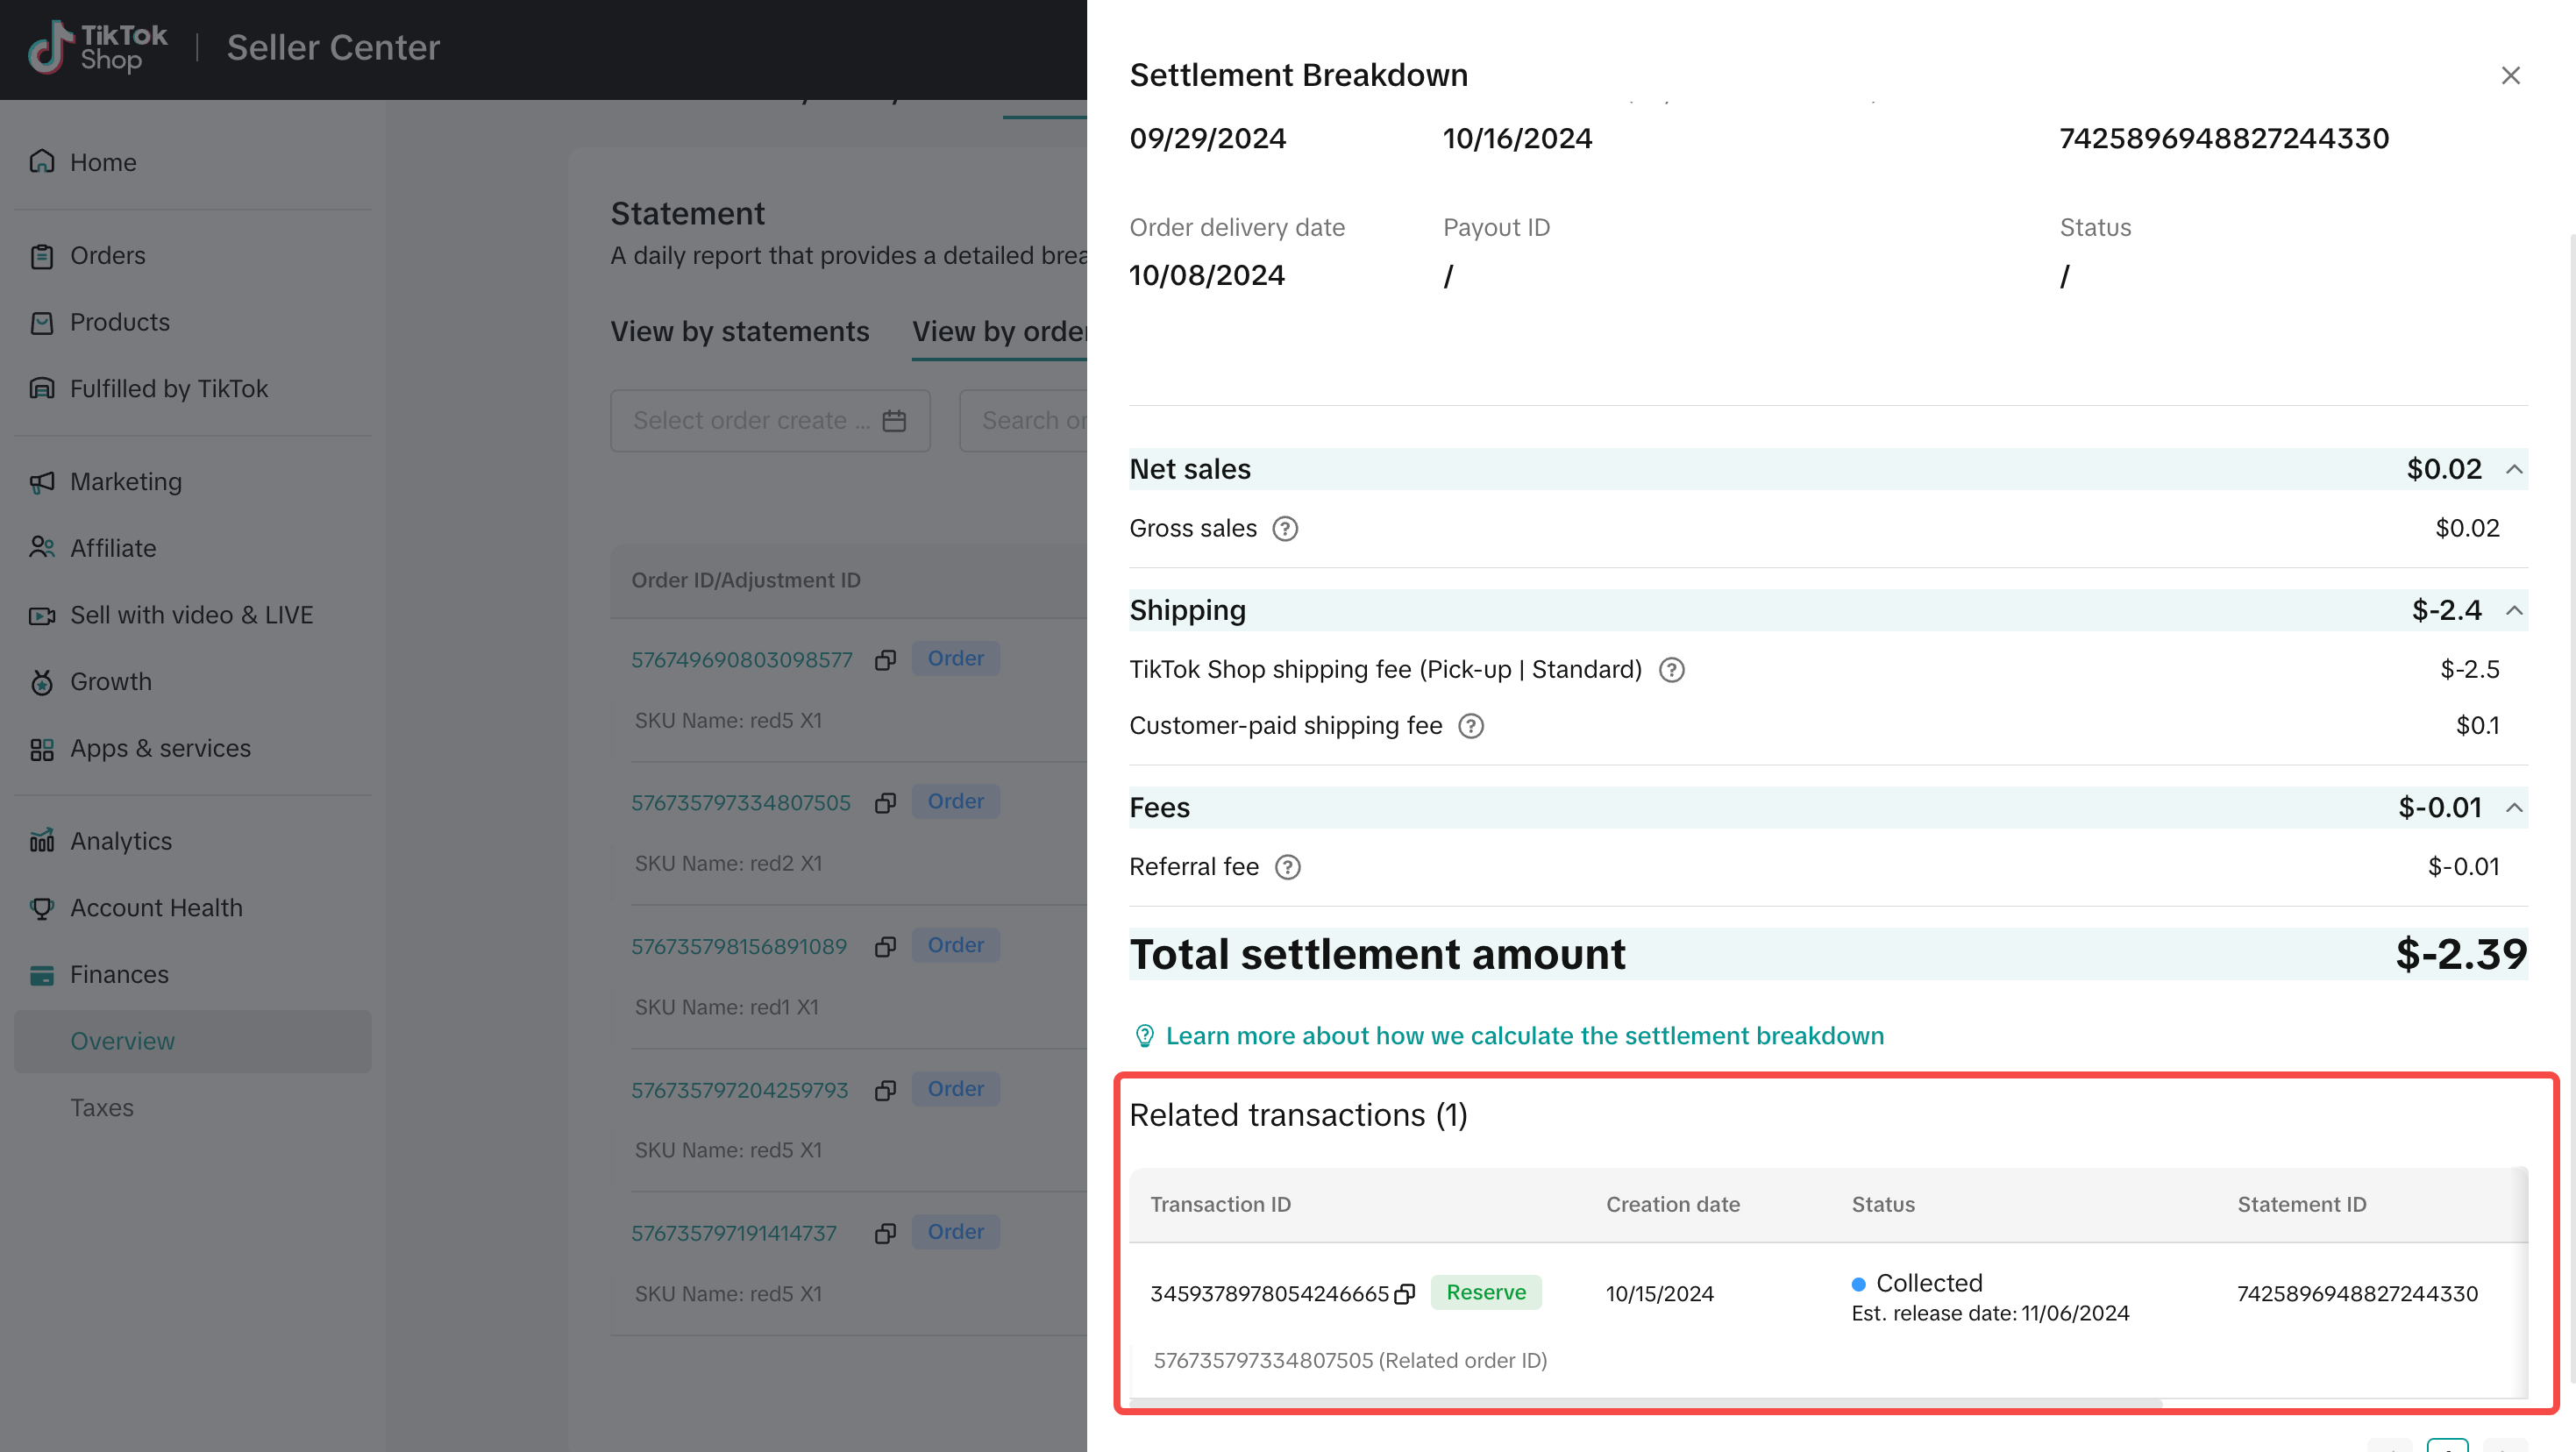Open the Finances menu in sidebar
This screenshot has width=2576, height=1452.
118,974
